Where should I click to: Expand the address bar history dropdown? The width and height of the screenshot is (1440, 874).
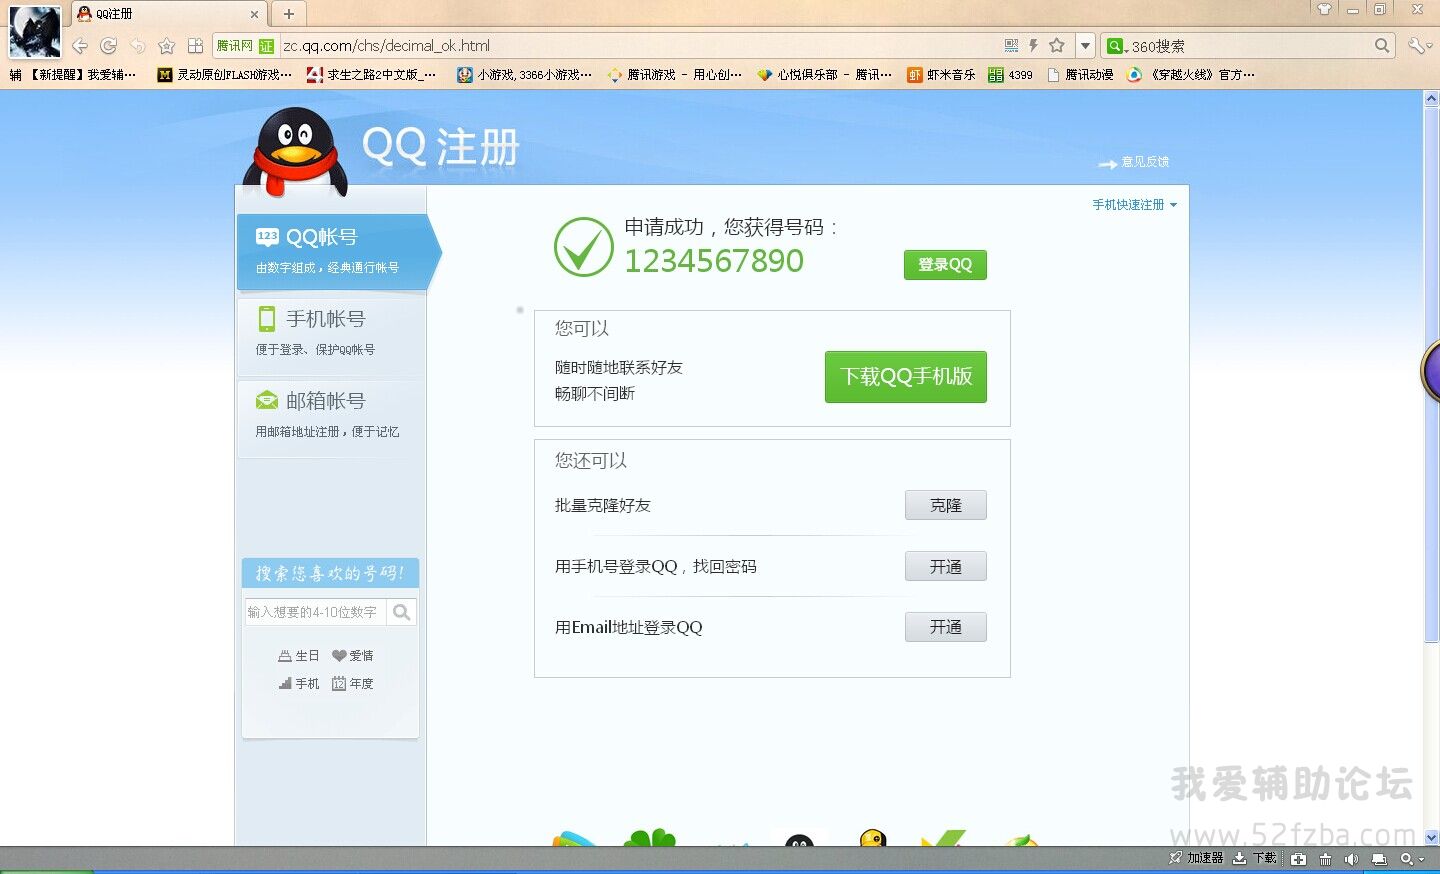[1085, 46]
